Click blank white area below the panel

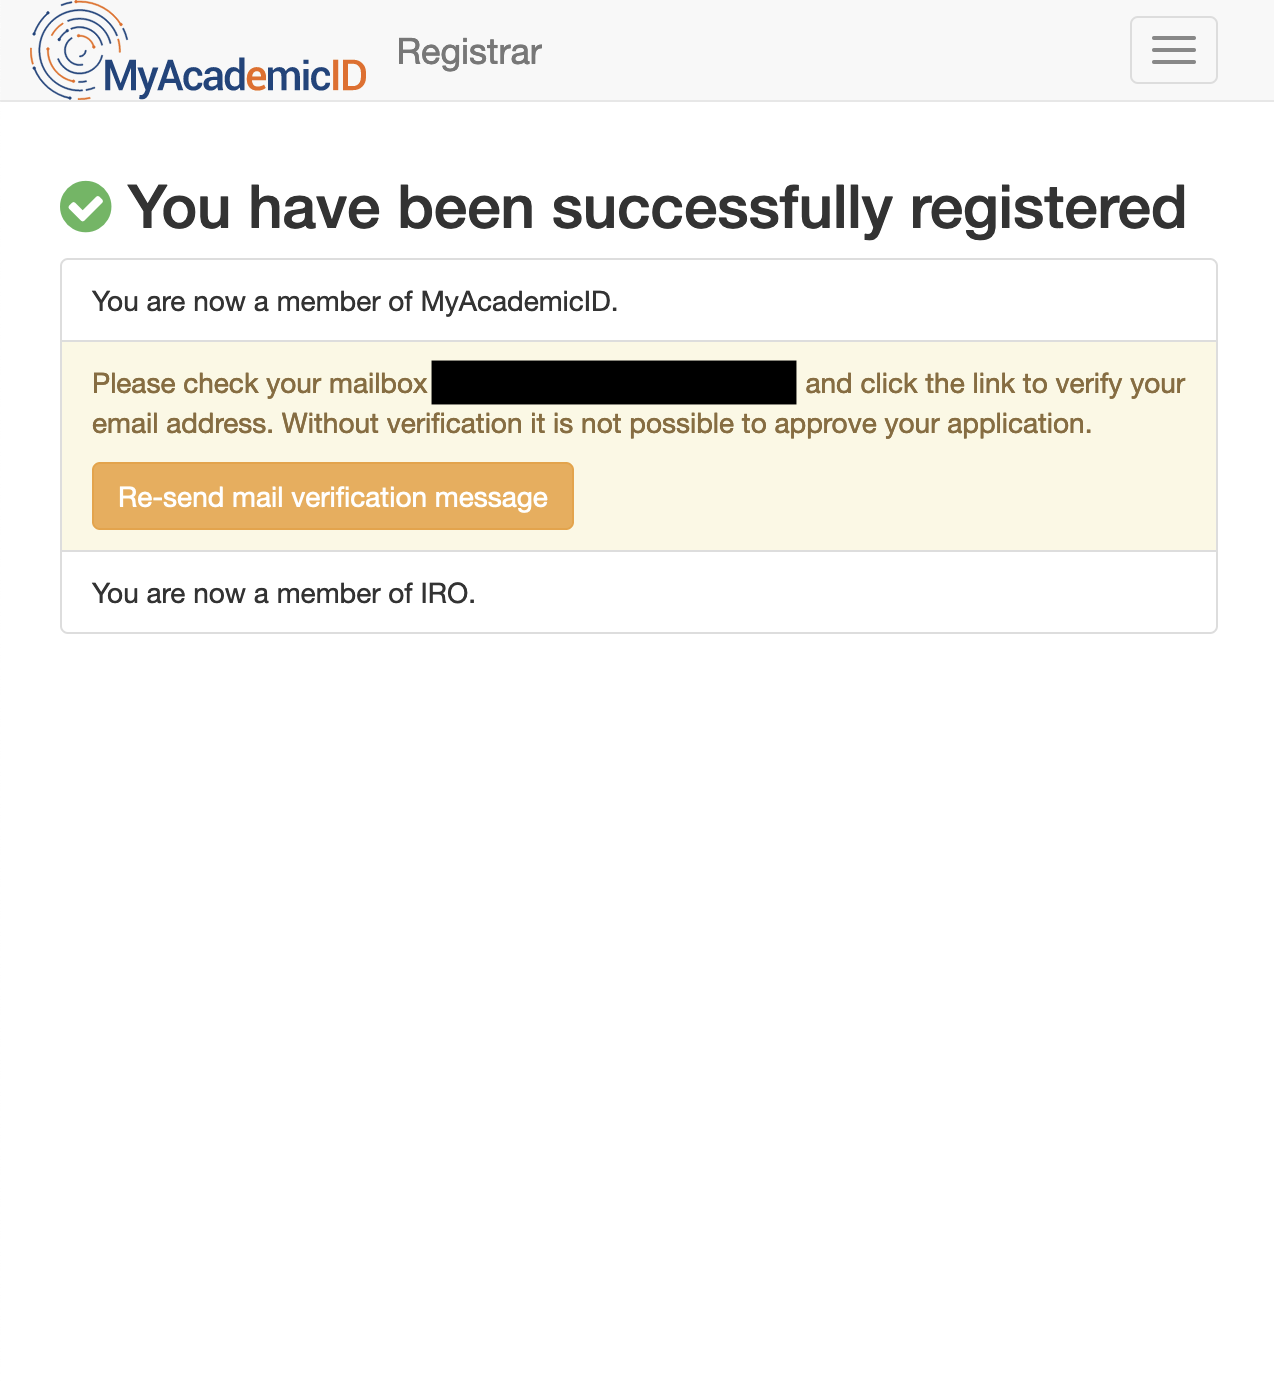tap(638, 950)
